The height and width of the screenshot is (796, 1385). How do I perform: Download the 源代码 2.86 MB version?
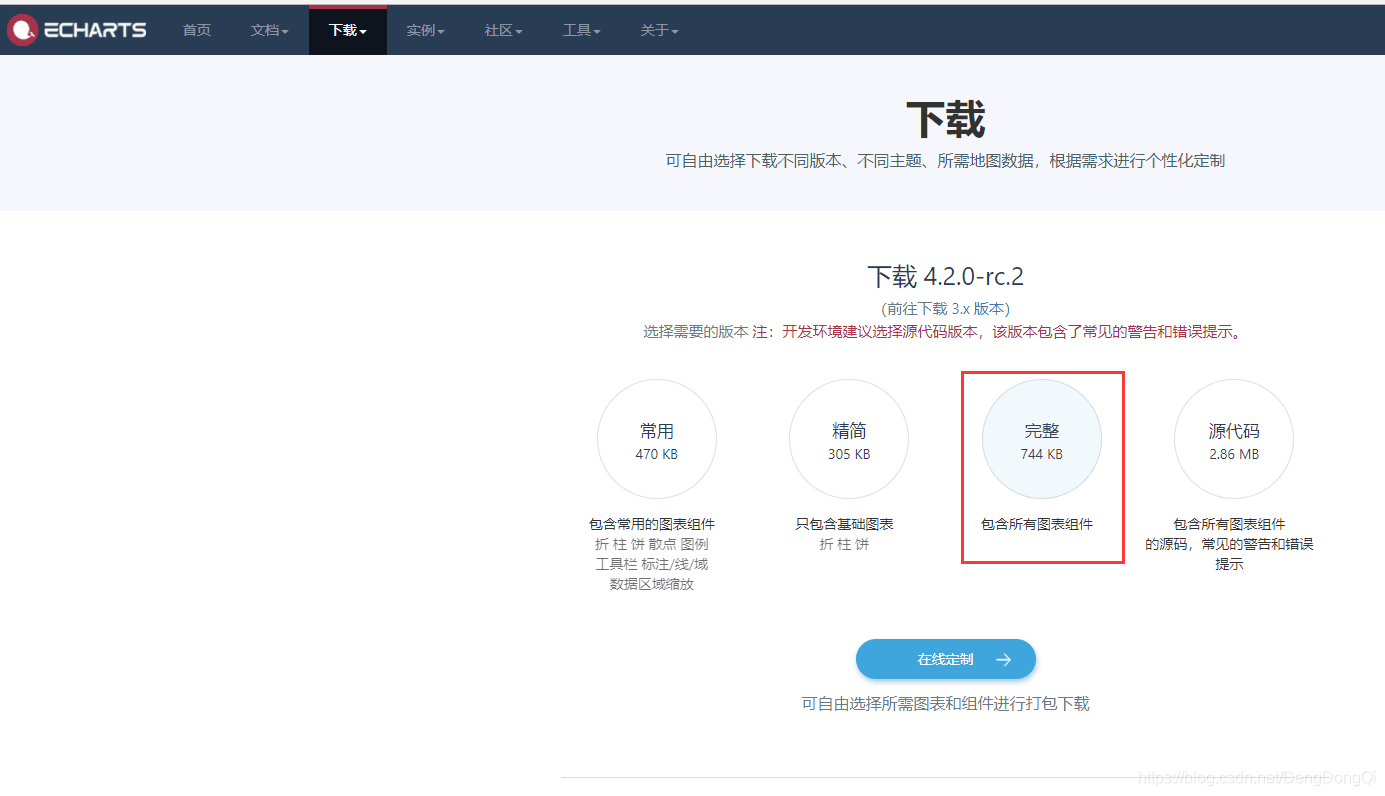[1234, 439]
